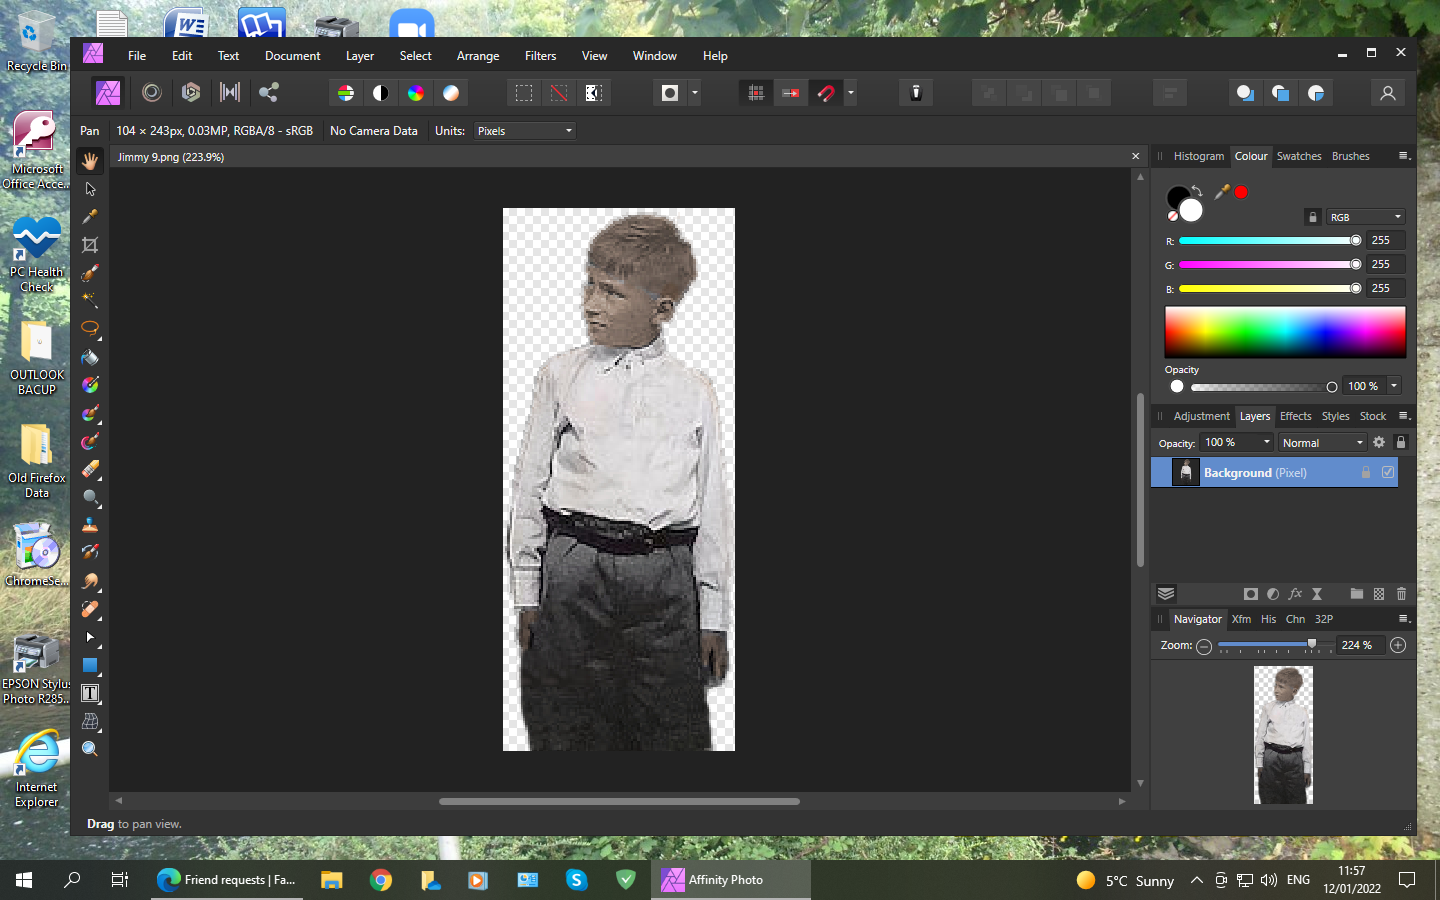1440x900 pixels.
Task: Choose the Artistic Text tool
Action: [90, 693]
